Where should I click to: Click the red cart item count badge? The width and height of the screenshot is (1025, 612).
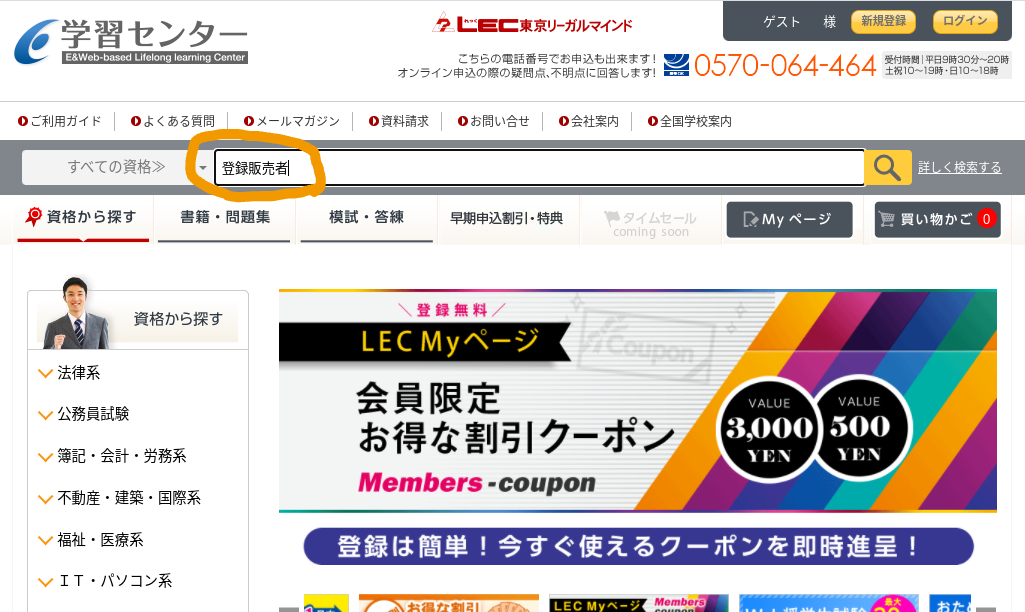tap(986, 219)
